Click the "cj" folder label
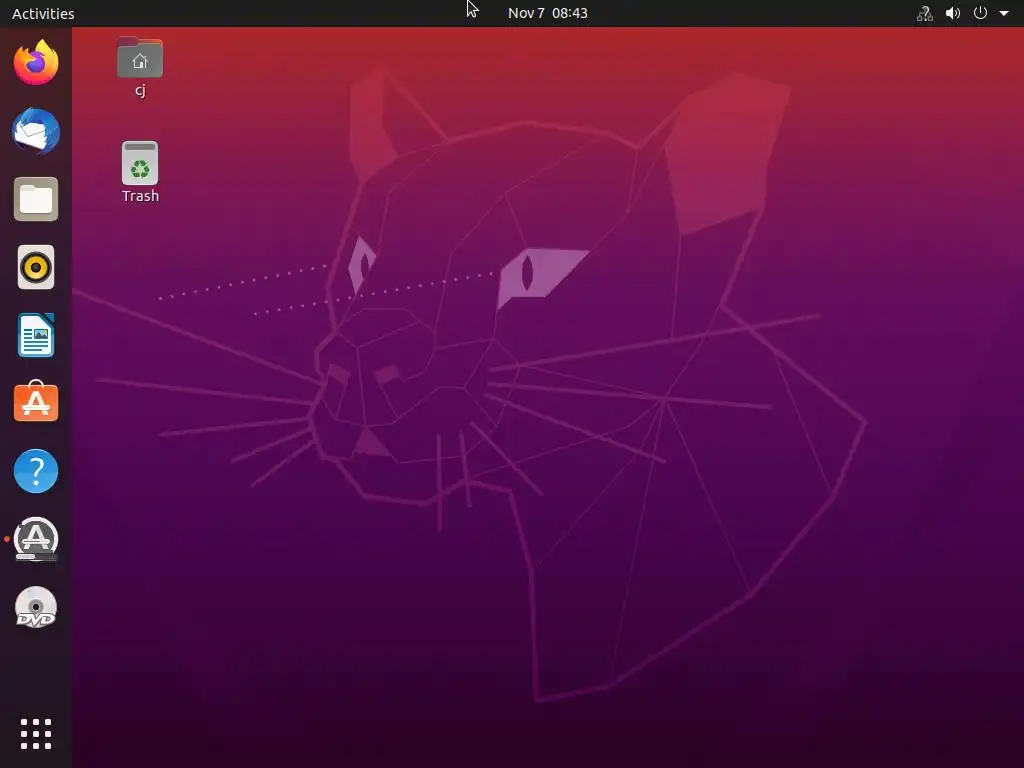The height and width of the screenshot is (768, 1024). 140,90
